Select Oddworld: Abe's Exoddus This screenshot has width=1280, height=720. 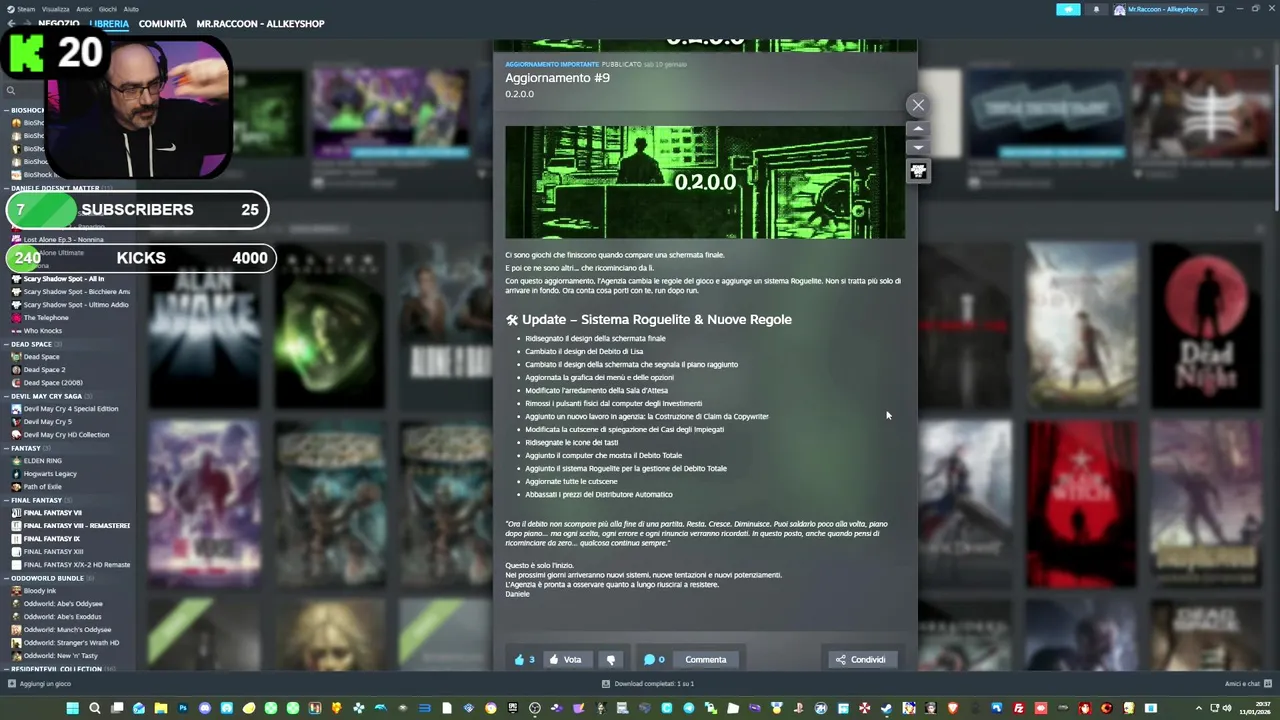[x=63, y=617]
